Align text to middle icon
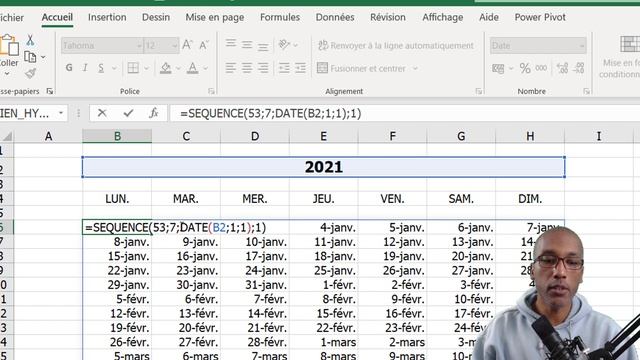640x360 pixels. point(247,45)
